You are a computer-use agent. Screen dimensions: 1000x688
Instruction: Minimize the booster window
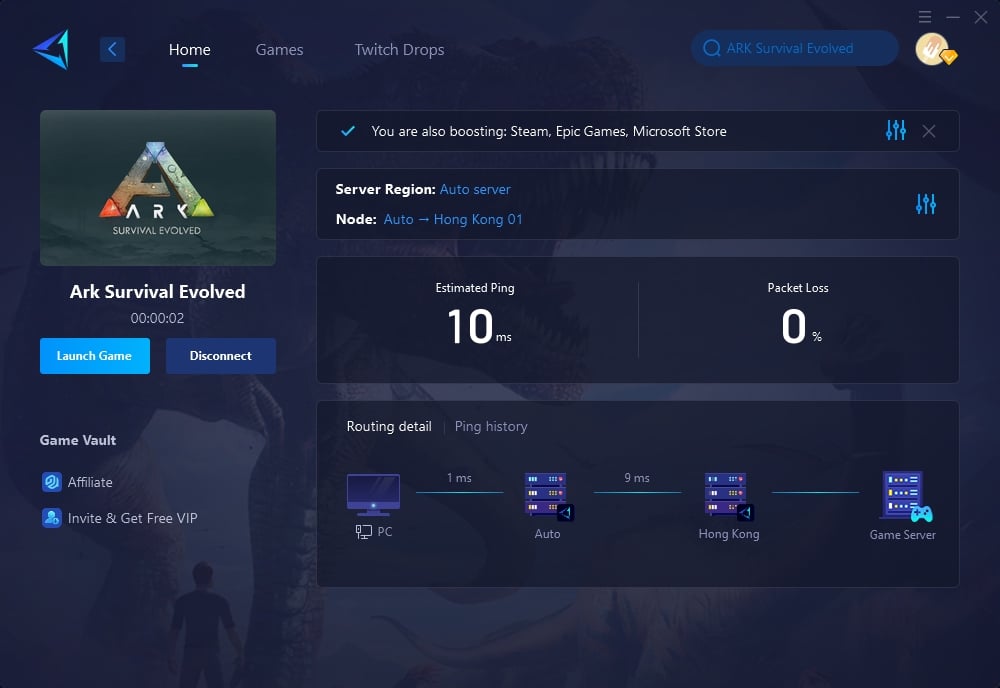point(953,17)
